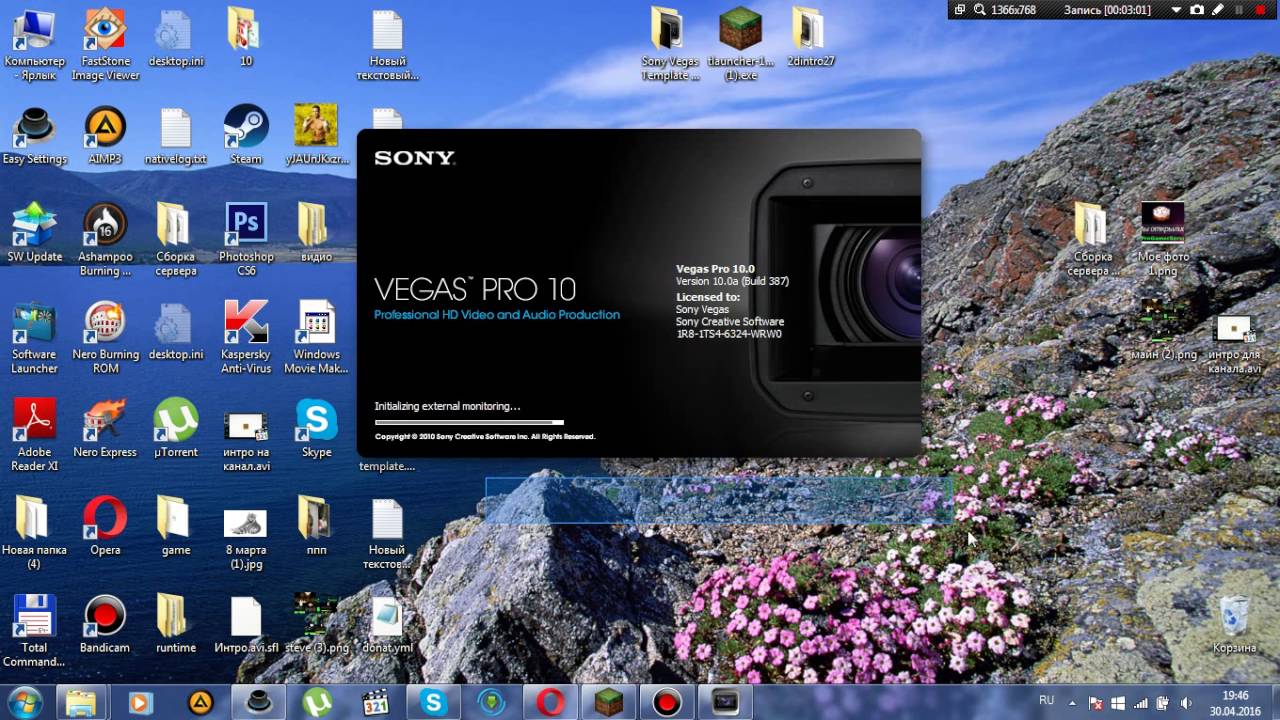Select the видео folder on desktop
Screen dimensions: 1280x720
click(x=316, y=233)
